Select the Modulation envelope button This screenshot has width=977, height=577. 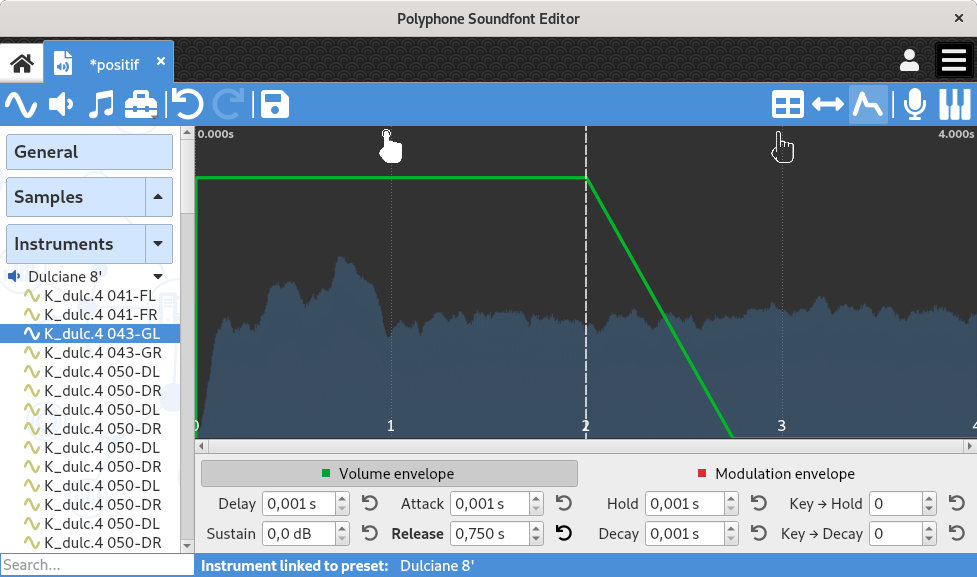[x=776, y=474]
